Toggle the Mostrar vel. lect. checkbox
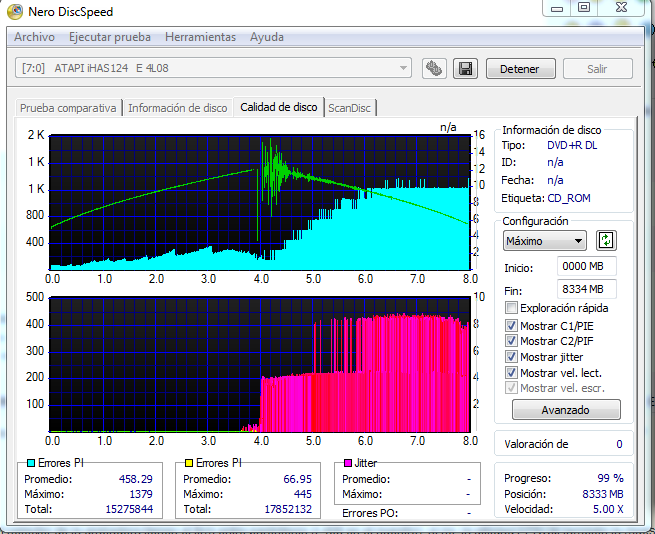This screenshot has height=534, width=655. point(512,373)
